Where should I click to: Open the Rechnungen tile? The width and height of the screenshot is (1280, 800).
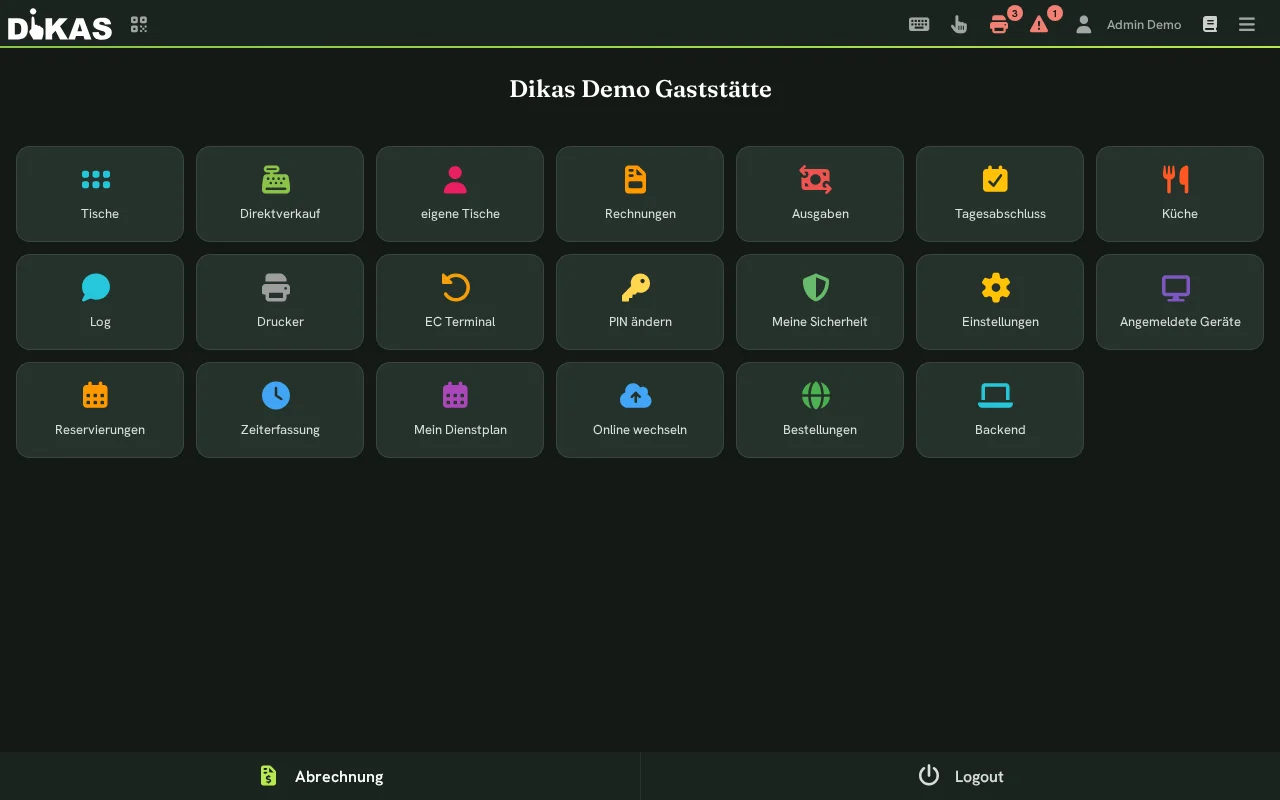[640, 194]
